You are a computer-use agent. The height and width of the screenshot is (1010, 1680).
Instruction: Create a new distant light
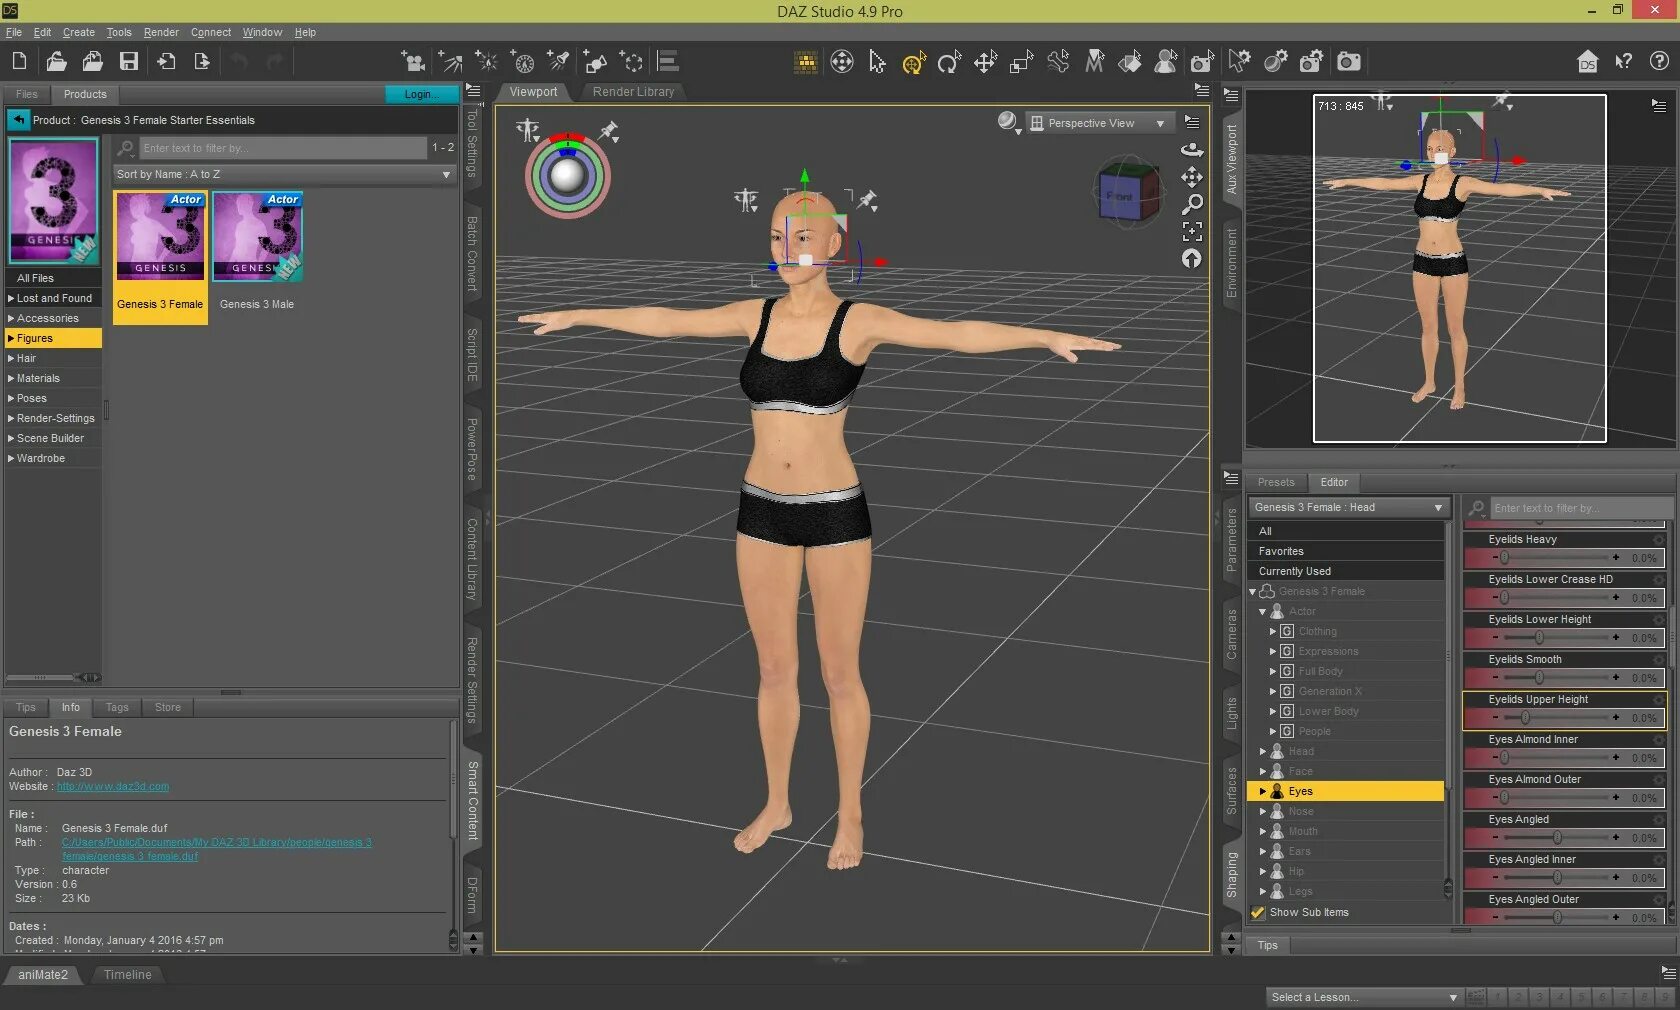tap(450, 61)
